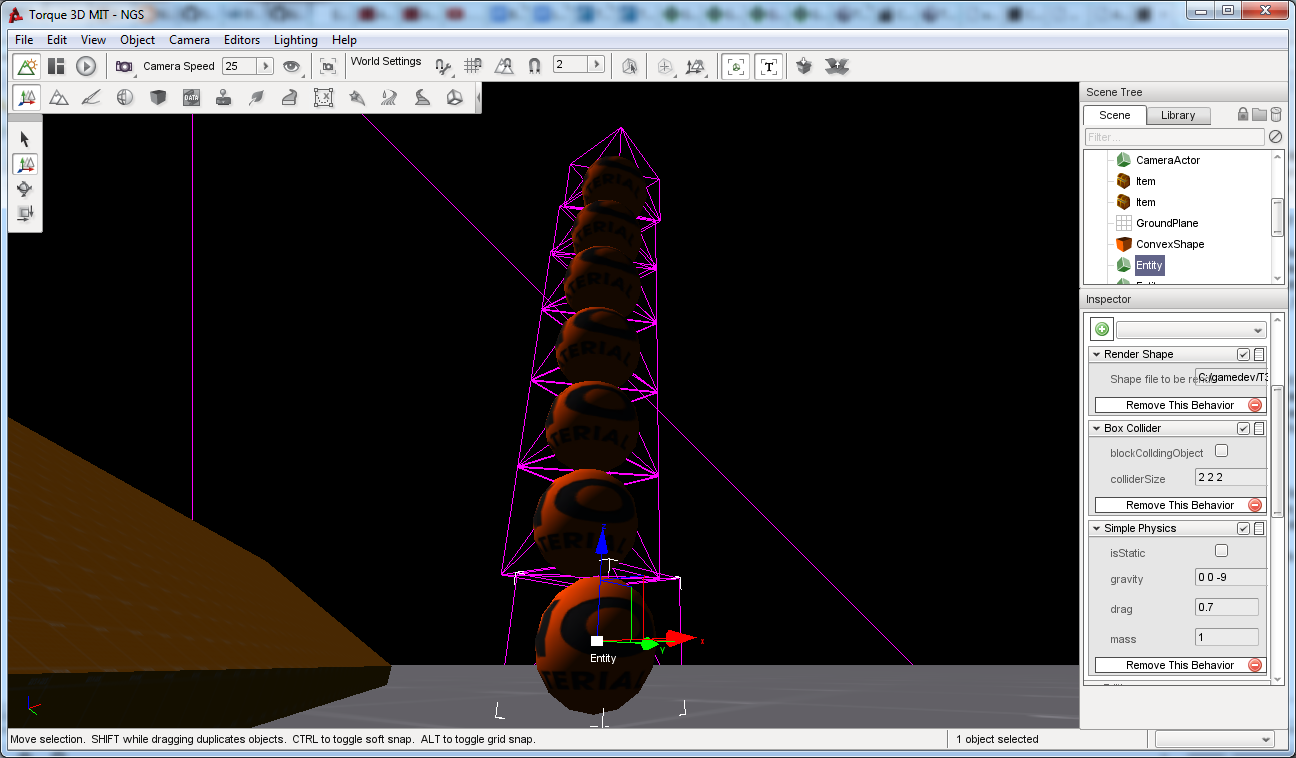Select the Move Selection tool in side palette
Screen dimensions: 1296x758
point(25,164)
